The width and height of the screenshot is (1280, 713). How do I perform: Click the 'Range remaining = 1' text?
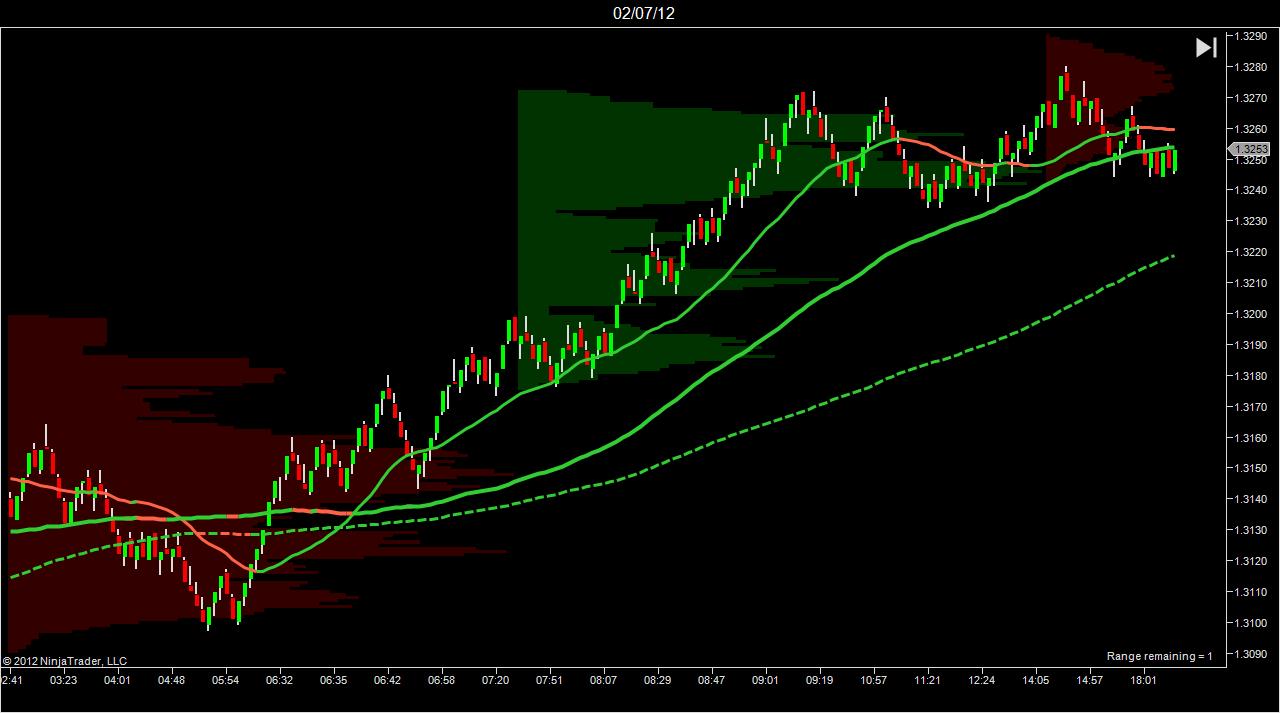click(x=1159, y=656)
